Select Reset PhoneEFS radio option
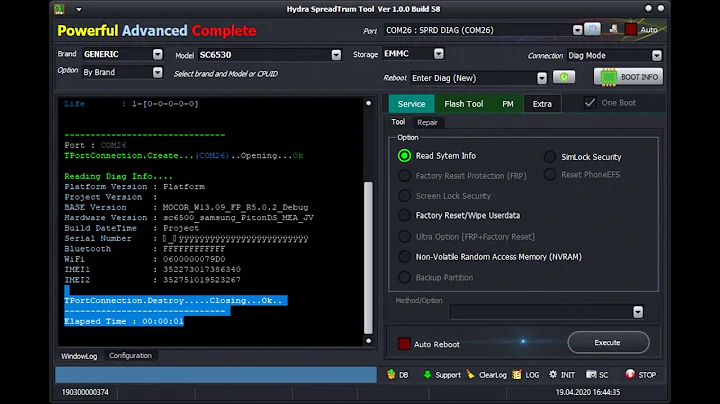Screen dimensions: 720x404 (x=550, y=174)
